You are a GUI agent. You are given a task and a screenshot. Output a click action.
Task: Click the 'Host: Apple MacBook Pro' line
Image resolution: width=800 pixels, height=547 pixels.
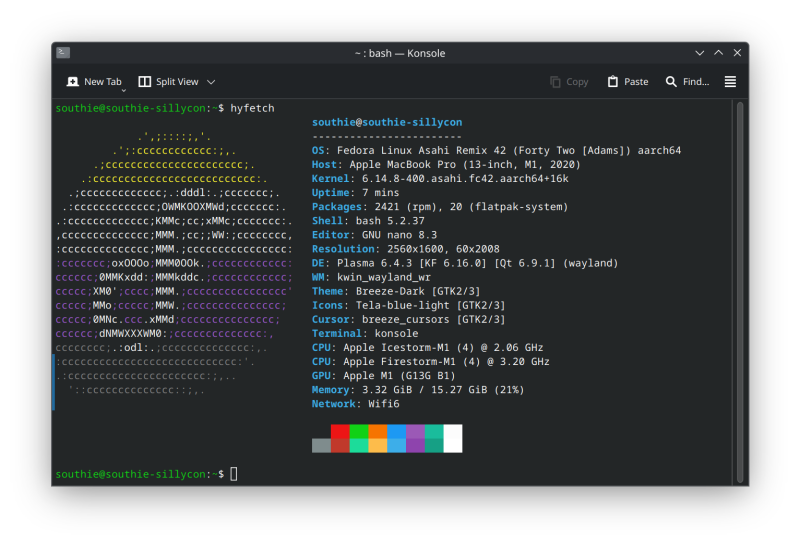[x=446, y=164]
